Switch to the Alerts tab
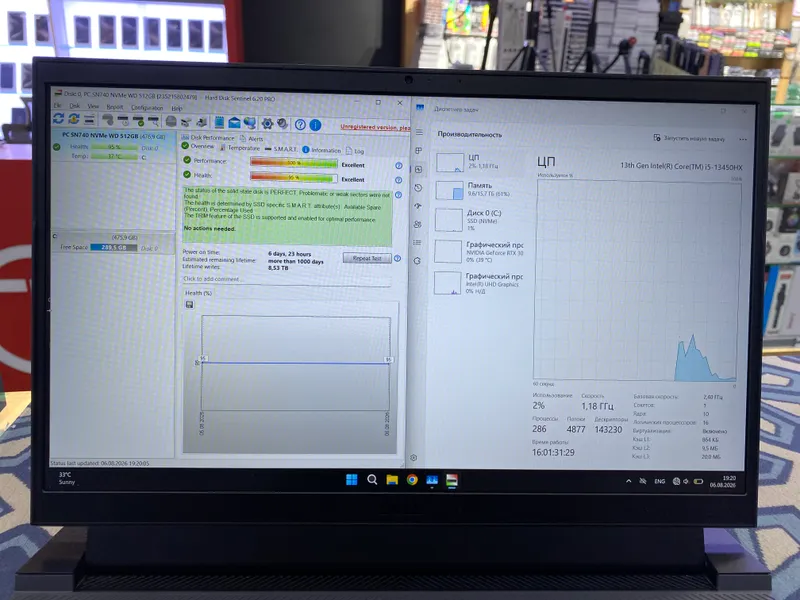Screen dimensions: 800x600 (252, 139)
